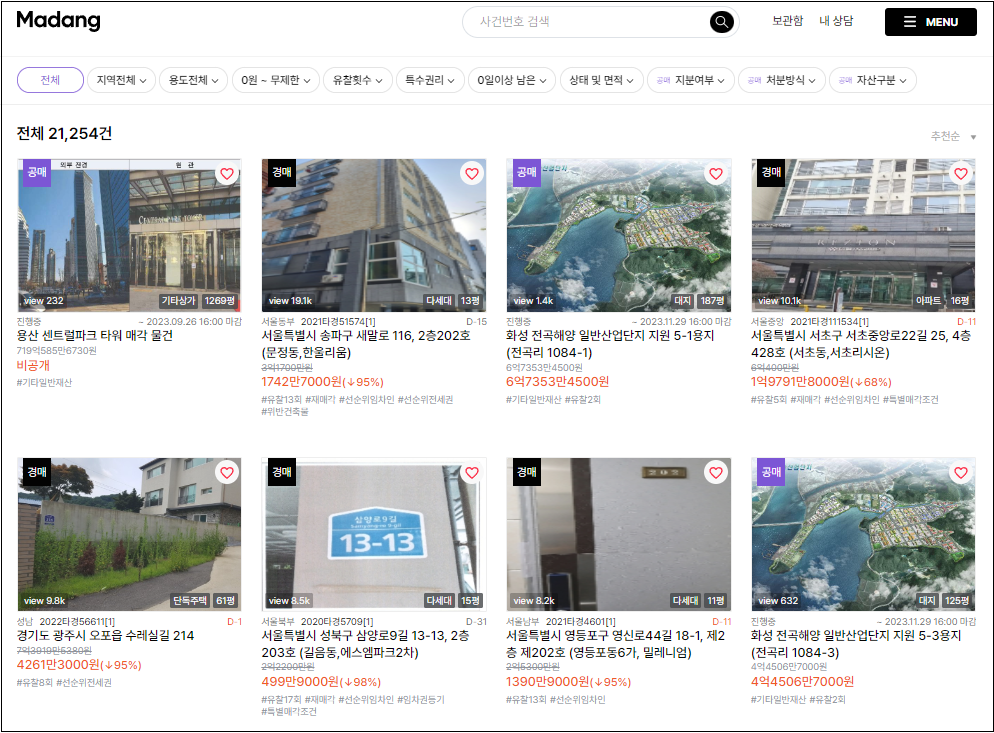Click the price 4261만3000원
Screen dimensions: 994x733
pyautogui.click(x=58, y=665)
